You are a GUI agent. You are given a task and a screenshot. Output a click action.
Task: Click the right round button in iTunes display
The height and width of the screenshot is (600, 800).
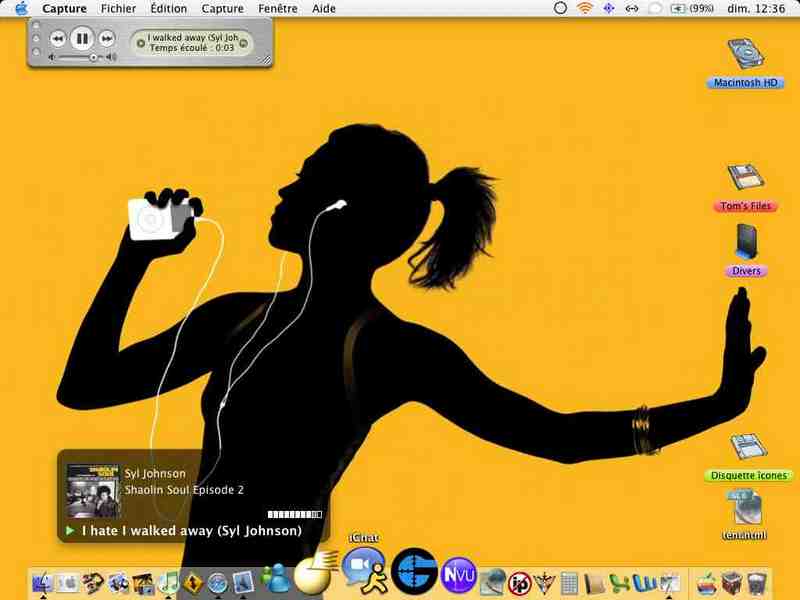[244, 43]
